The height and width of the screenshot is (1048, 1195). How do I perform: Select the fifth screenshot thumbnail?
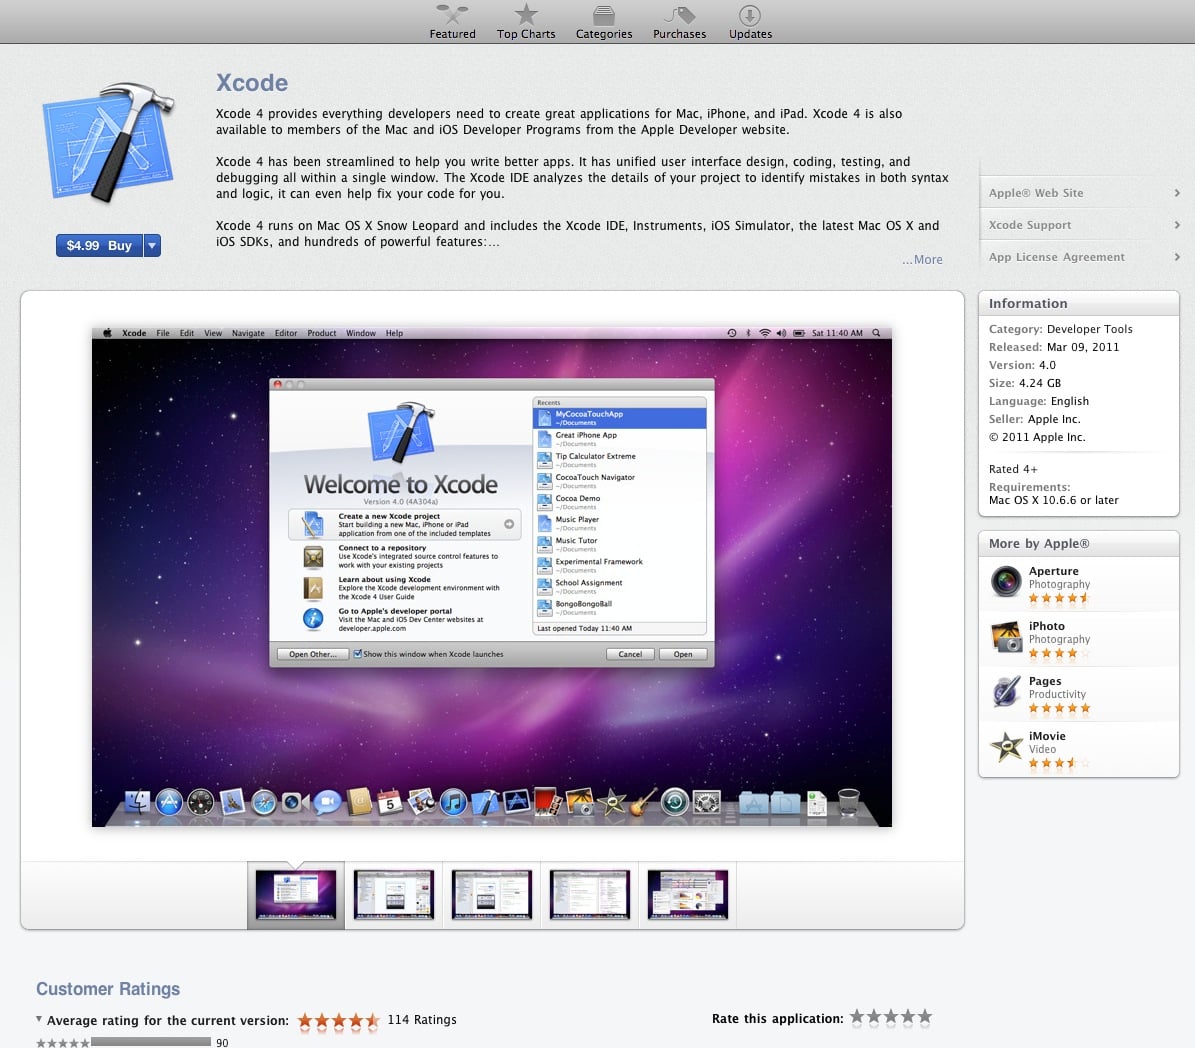(x=687, y=895)
